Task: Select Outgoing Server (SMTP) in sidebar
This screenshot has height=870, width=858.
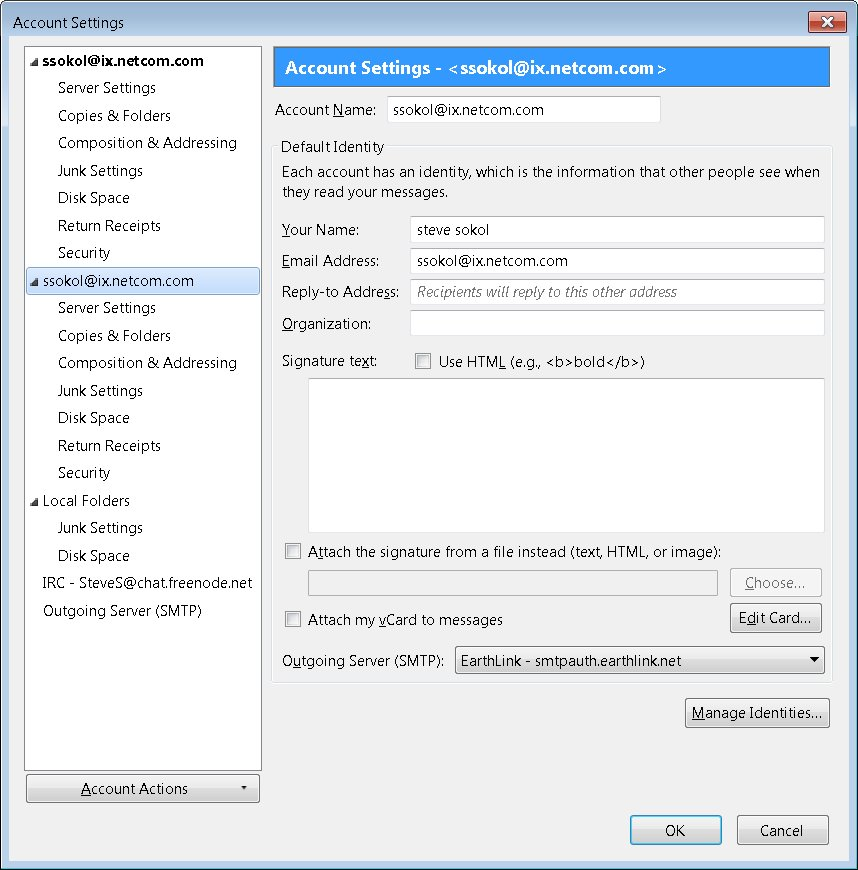Action: click(x=122, y=611)
